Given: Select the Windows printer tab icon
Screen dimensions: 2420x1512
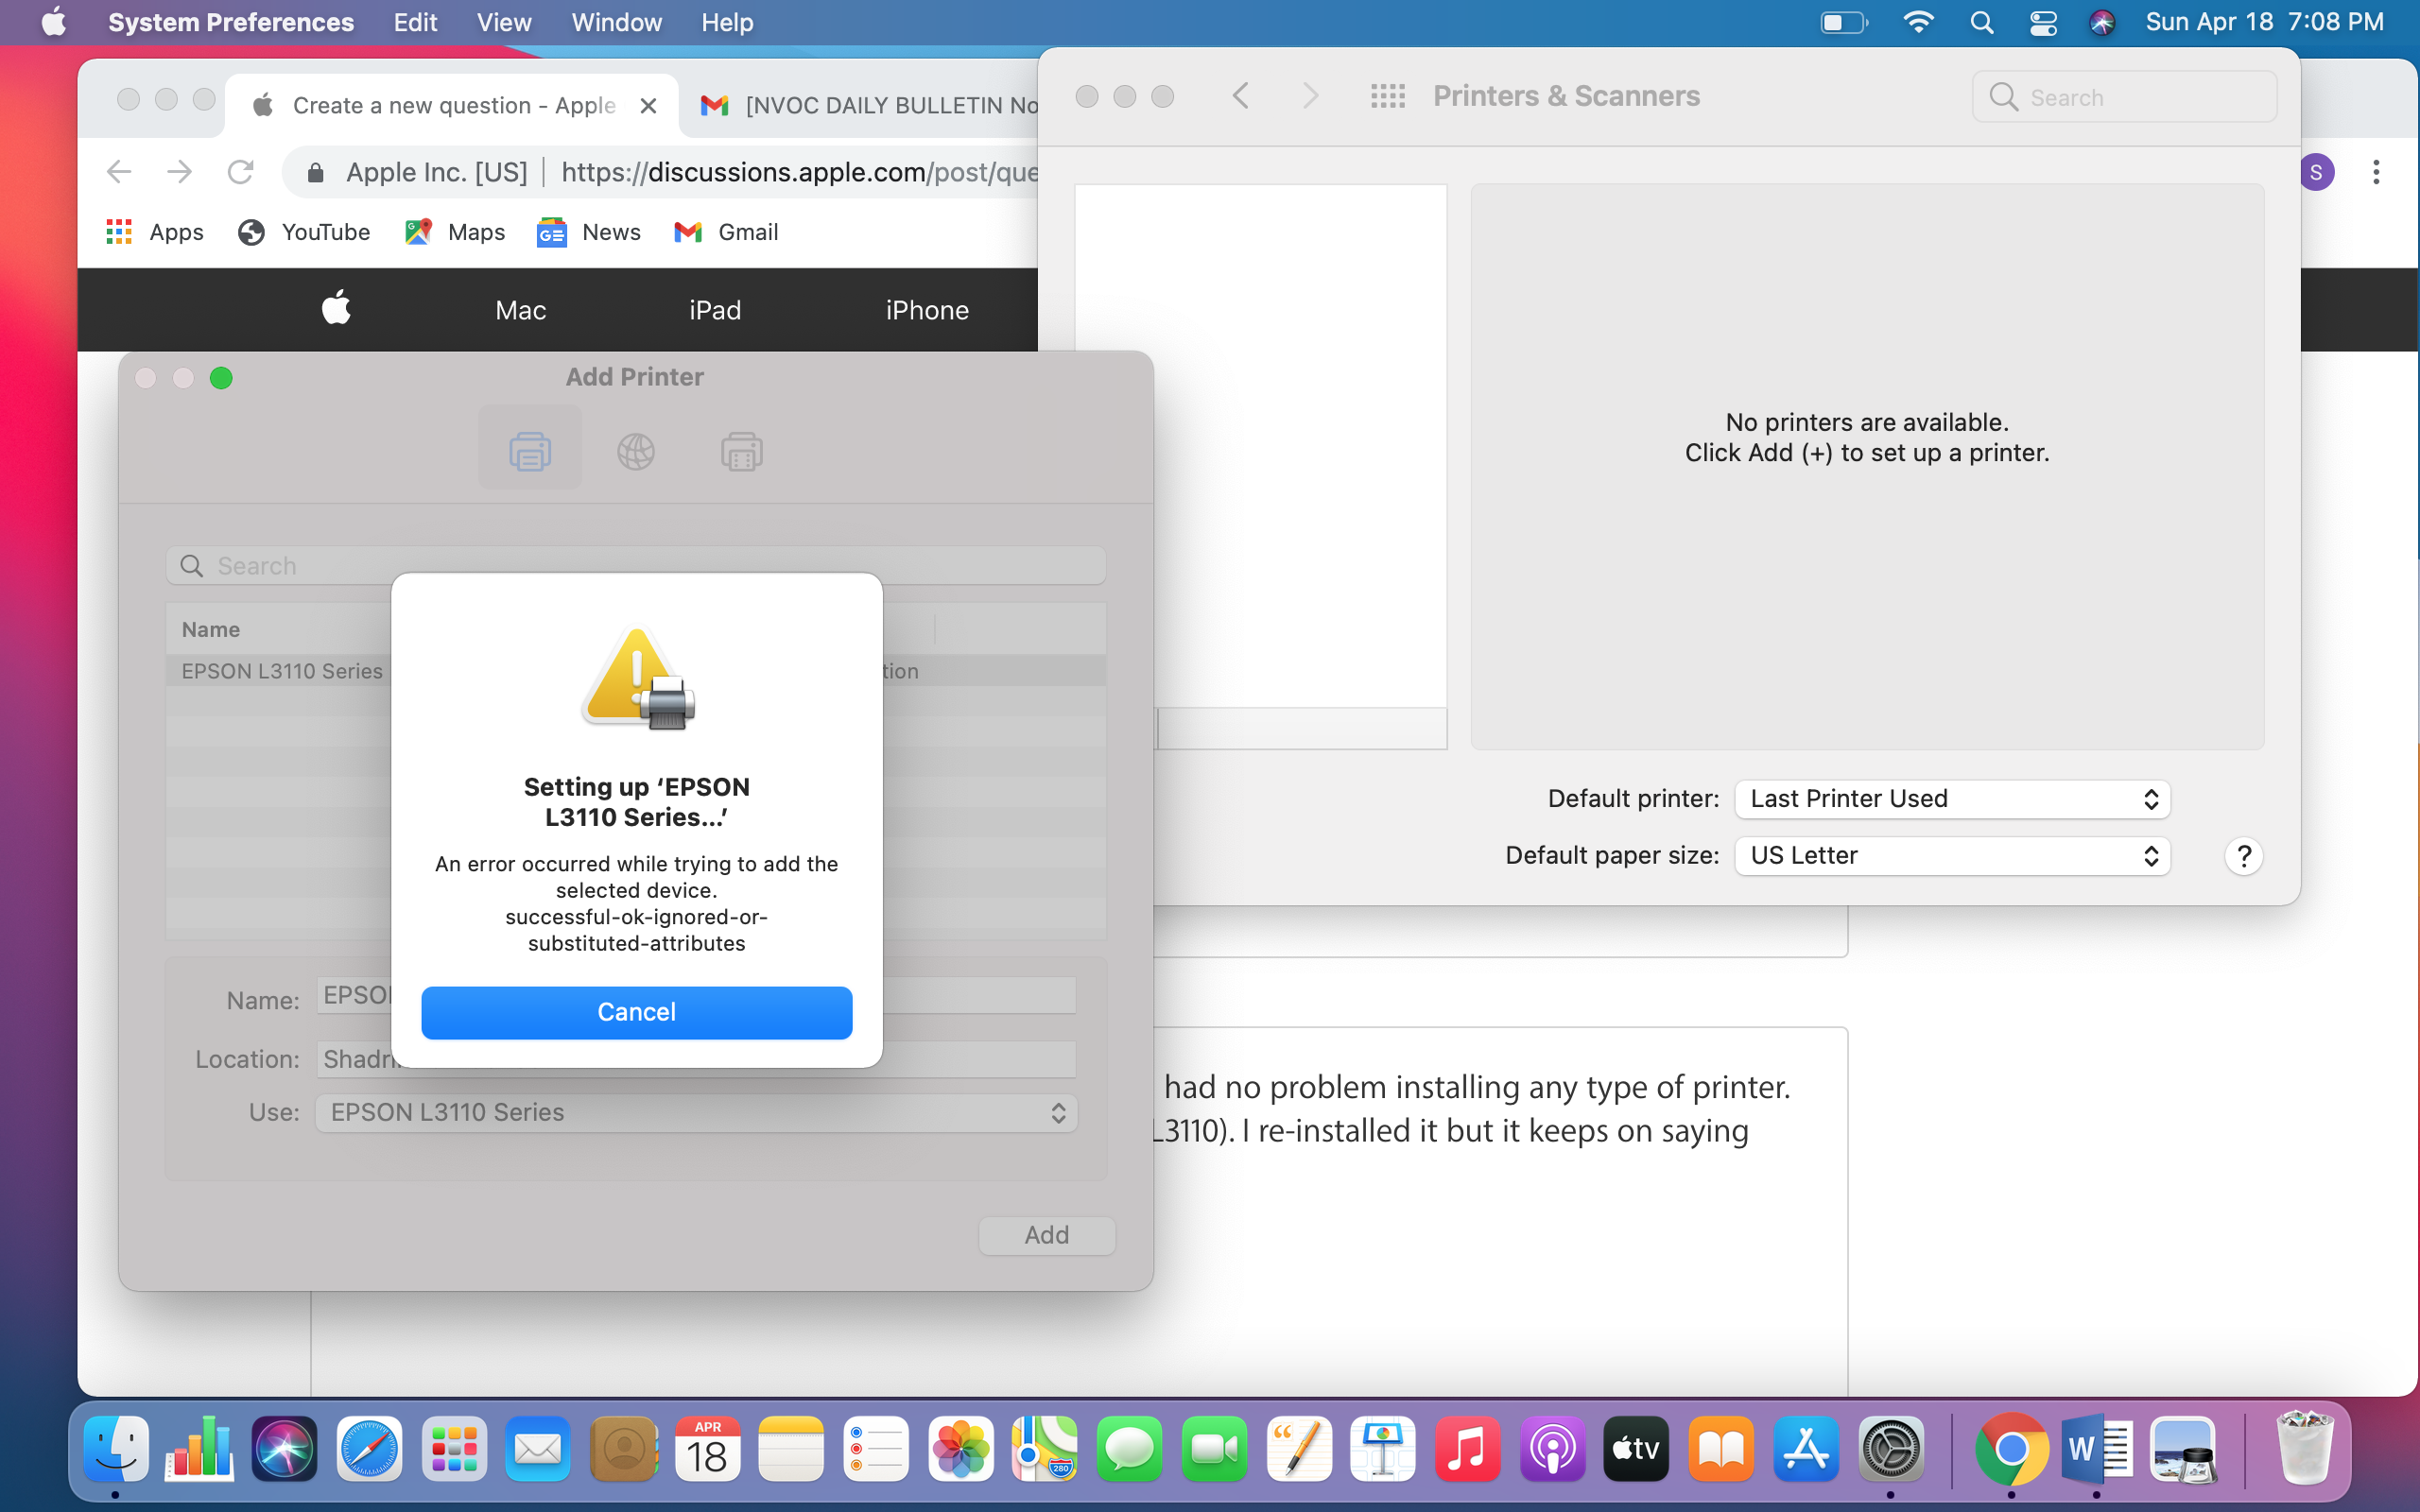Looking at the screenshot, I should click(x=741, y=452).
